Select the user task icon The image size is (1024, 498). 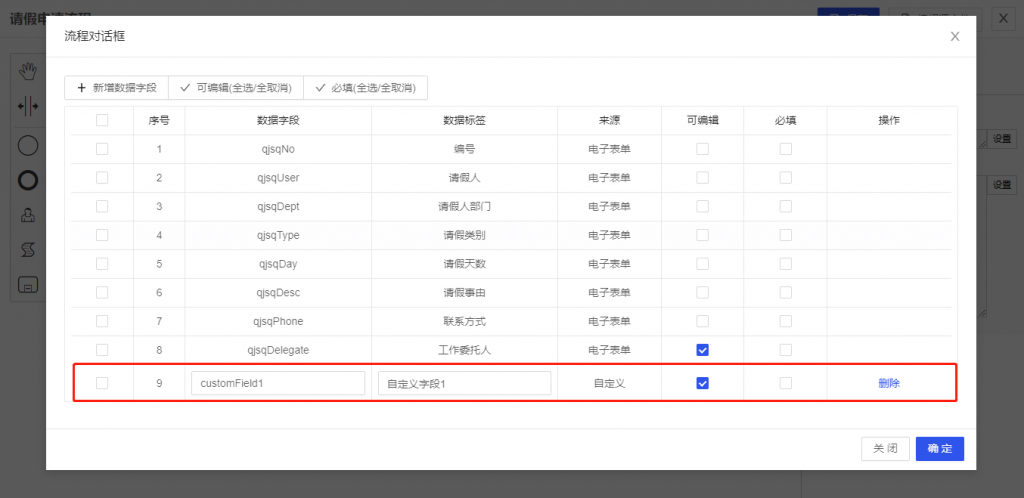(28, 214)
